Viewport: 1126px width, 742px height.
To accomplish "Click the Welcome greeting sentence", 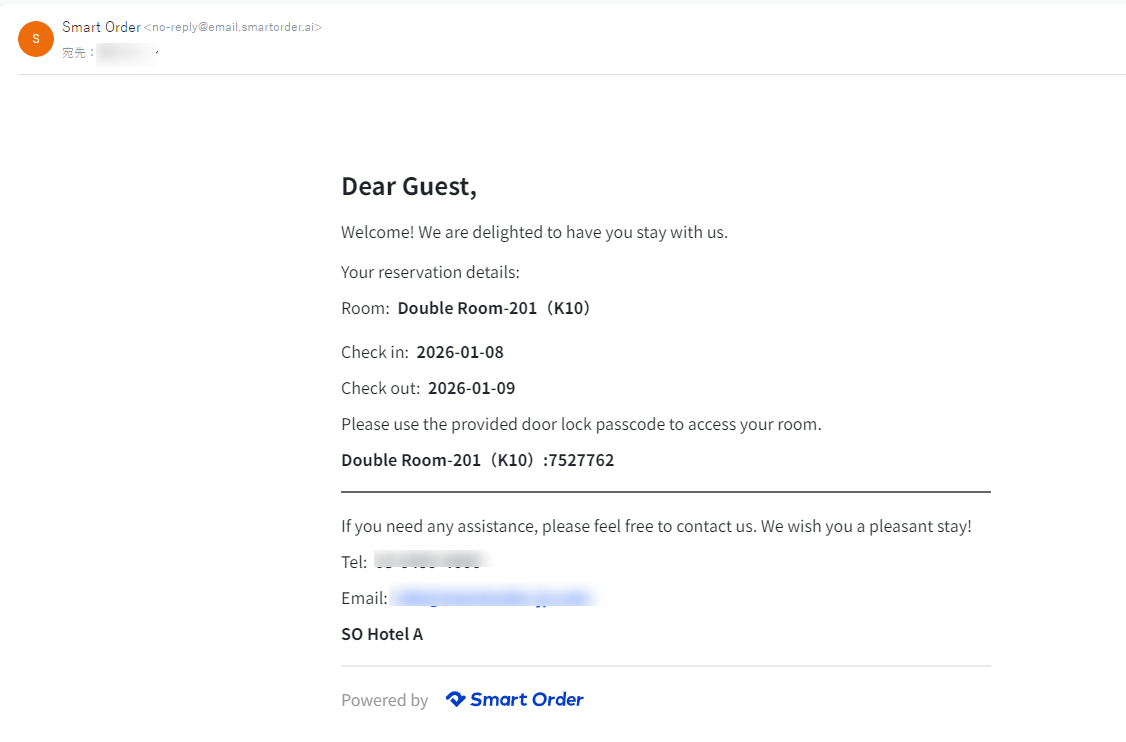I will tap(534, 233).
